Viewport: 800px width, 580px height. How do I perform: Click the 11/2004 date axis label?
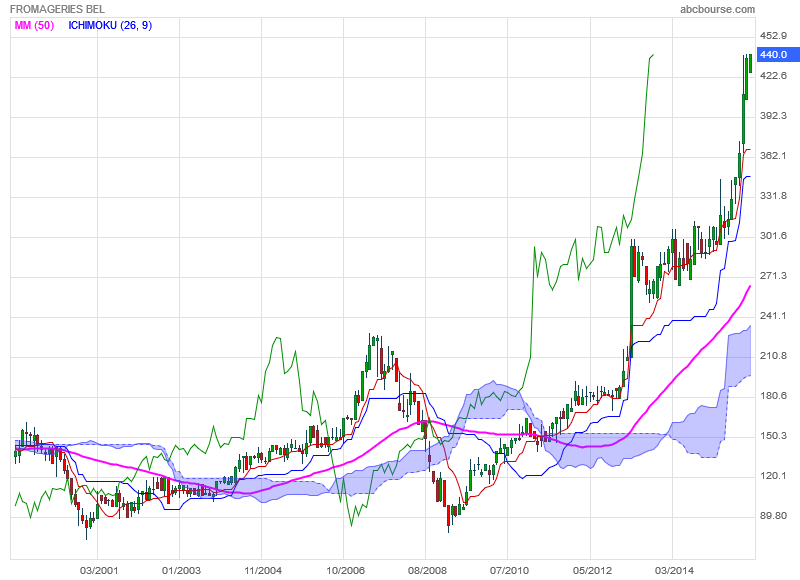click(263, 570)
